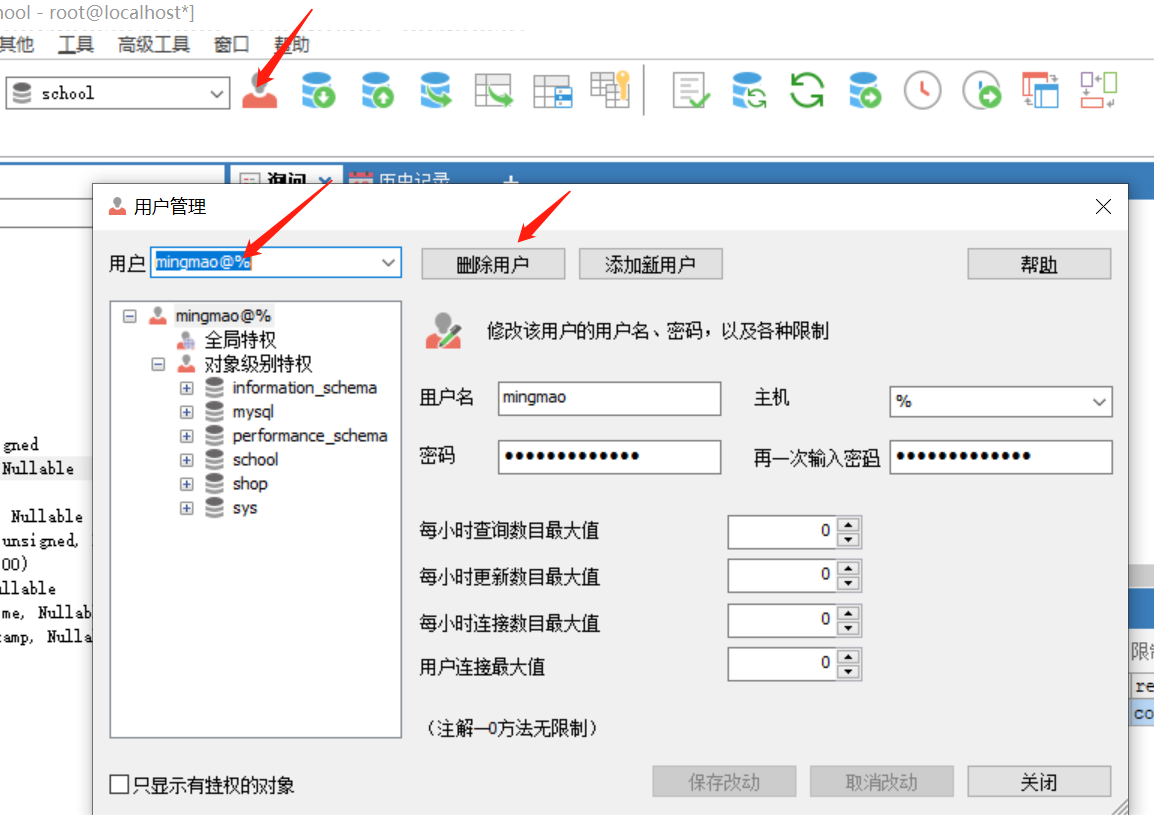Close the 用户管理 dialog with X

click(x=1103, y=207)
